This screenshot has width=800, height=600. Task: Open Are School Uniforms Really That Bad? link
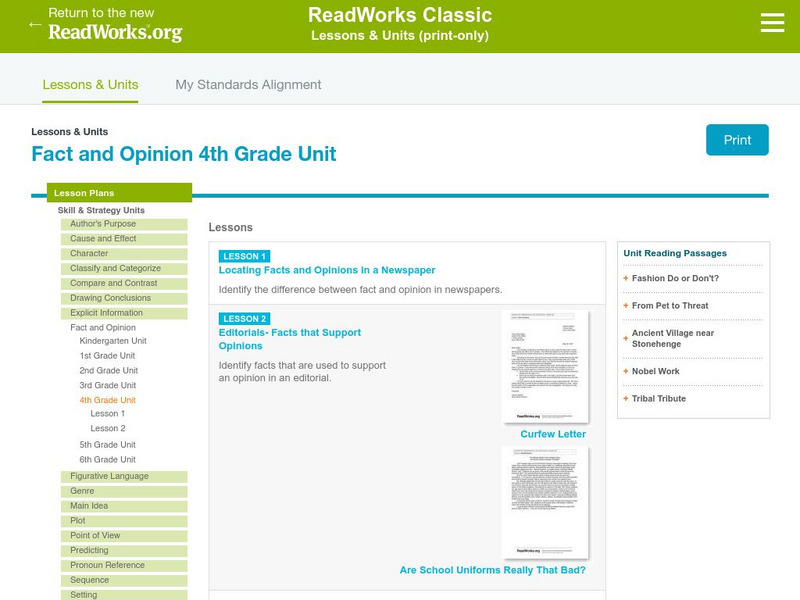coord(493,570)
